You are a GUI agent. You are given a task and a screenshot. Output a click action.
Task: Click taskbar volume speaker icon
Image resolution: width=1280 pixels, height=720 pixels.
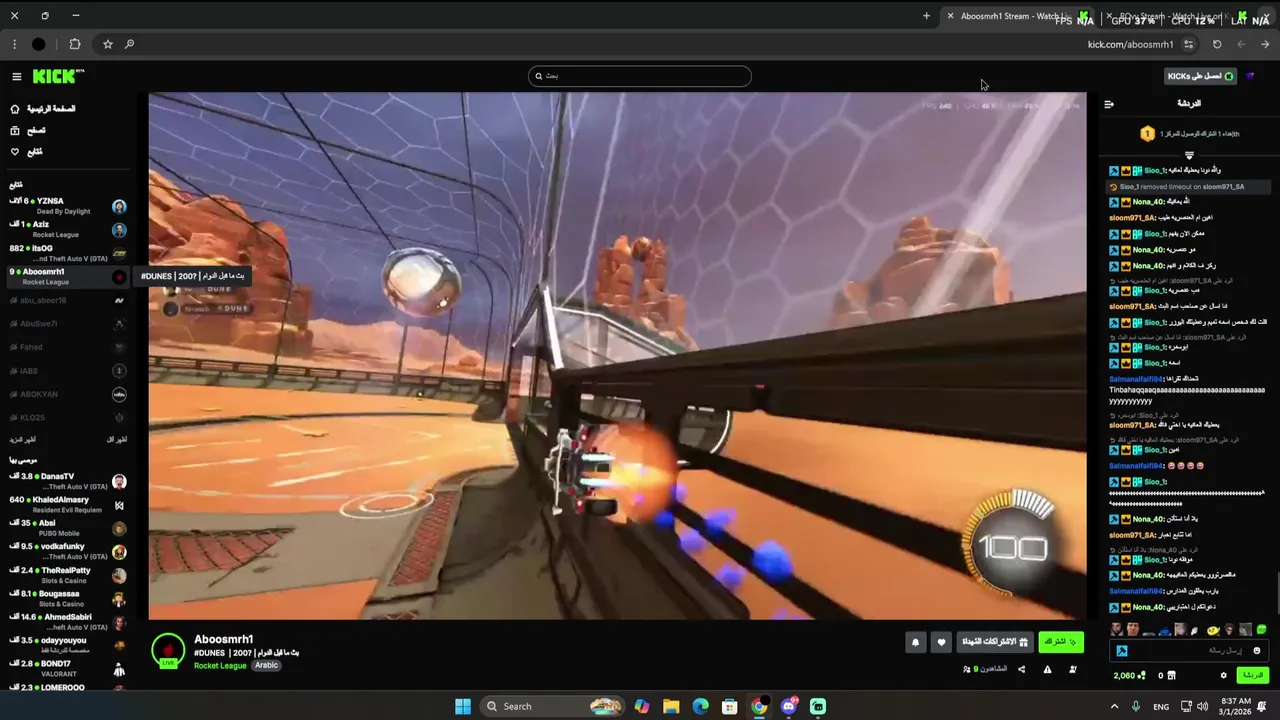[x=1205, y=706]
